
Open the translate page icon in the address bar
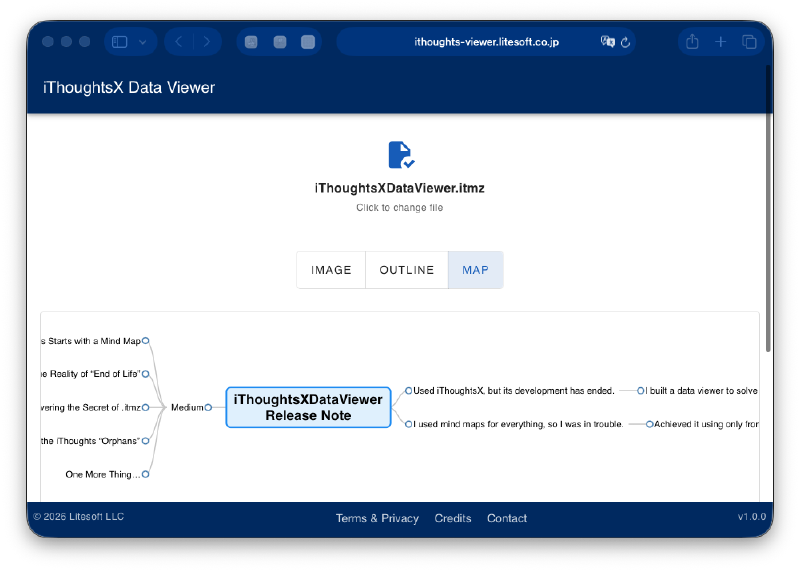607,42
